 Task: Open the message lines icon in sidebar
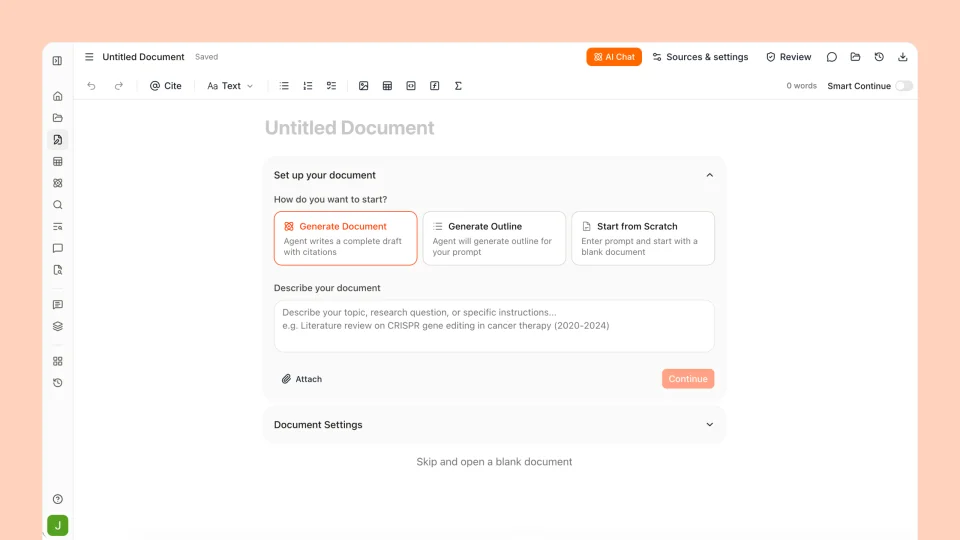tap(58, 304)
